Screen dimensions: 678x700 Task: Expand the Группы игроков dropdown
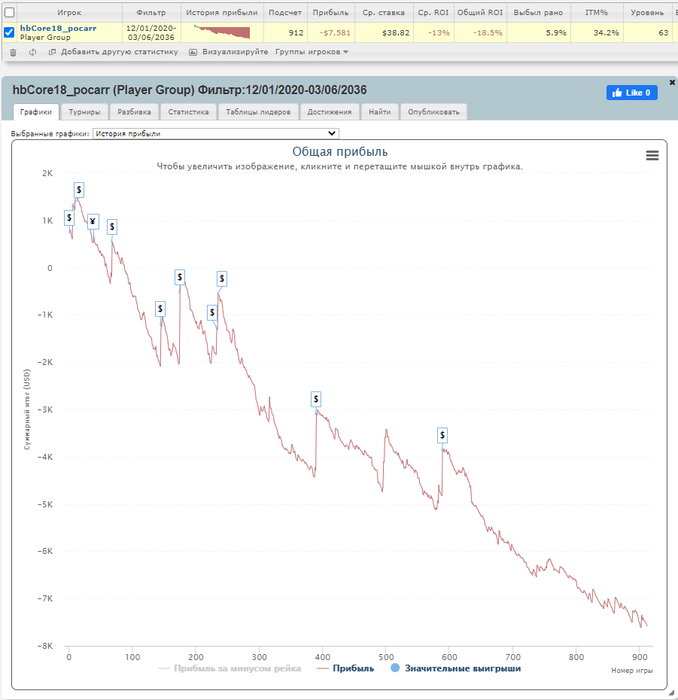[312, 52]
